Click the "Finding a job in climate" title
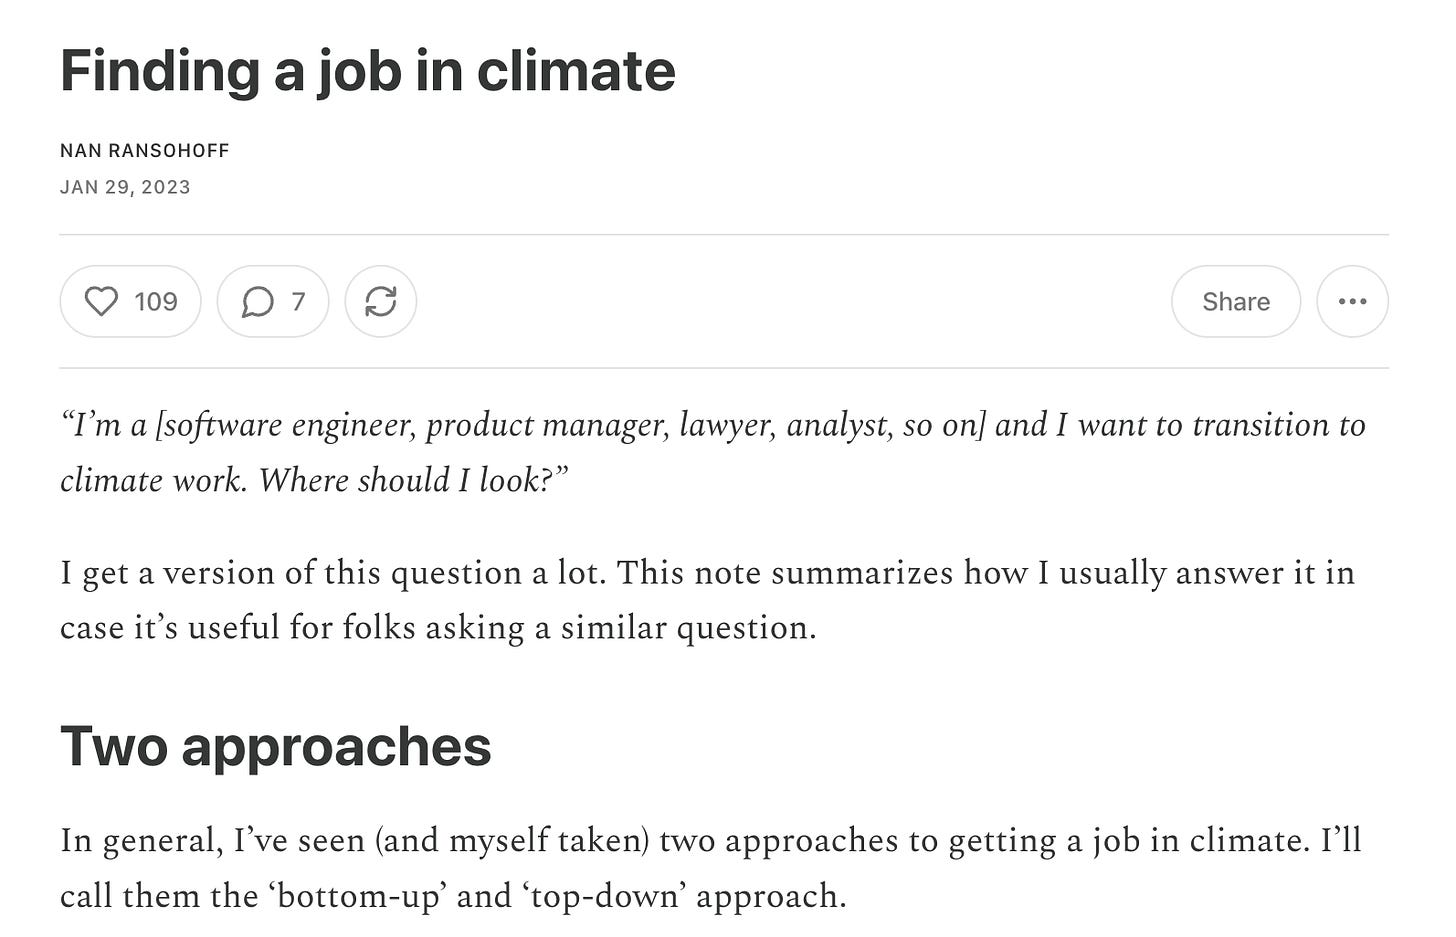Screen dimensions: 1456x937 pyautogui.click(x=368, y=72)
